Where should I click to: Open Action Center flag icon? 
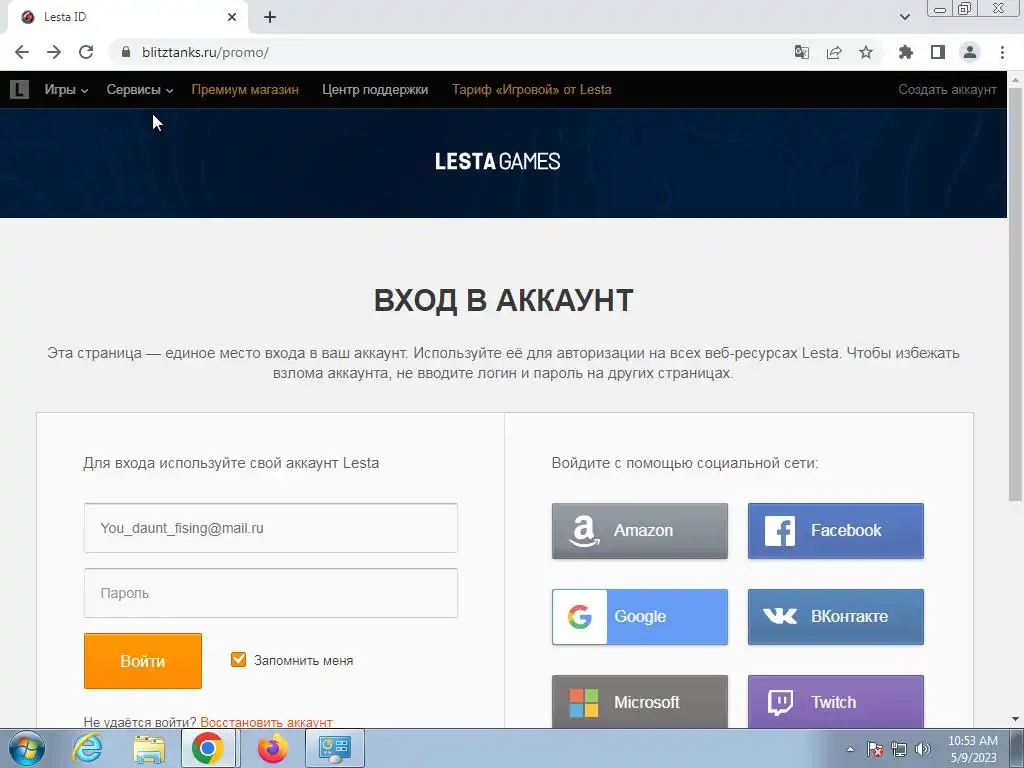[875, 749]
